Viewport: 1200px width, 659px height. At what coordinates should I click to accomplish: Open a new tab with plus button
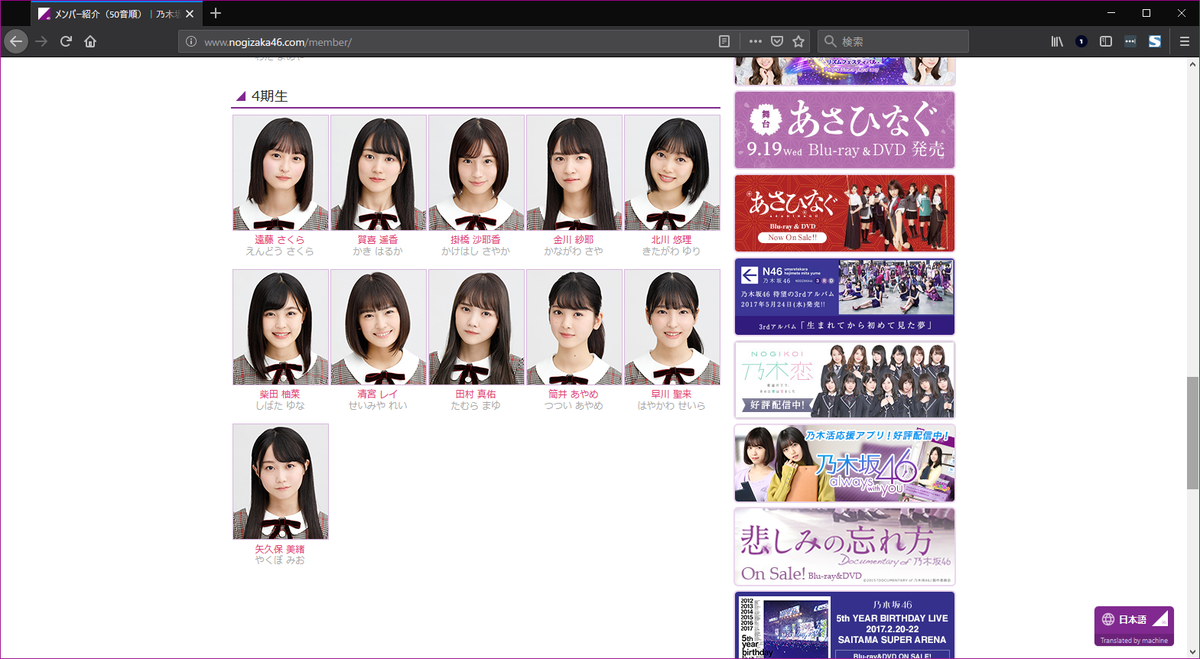[x=215, y=13]
